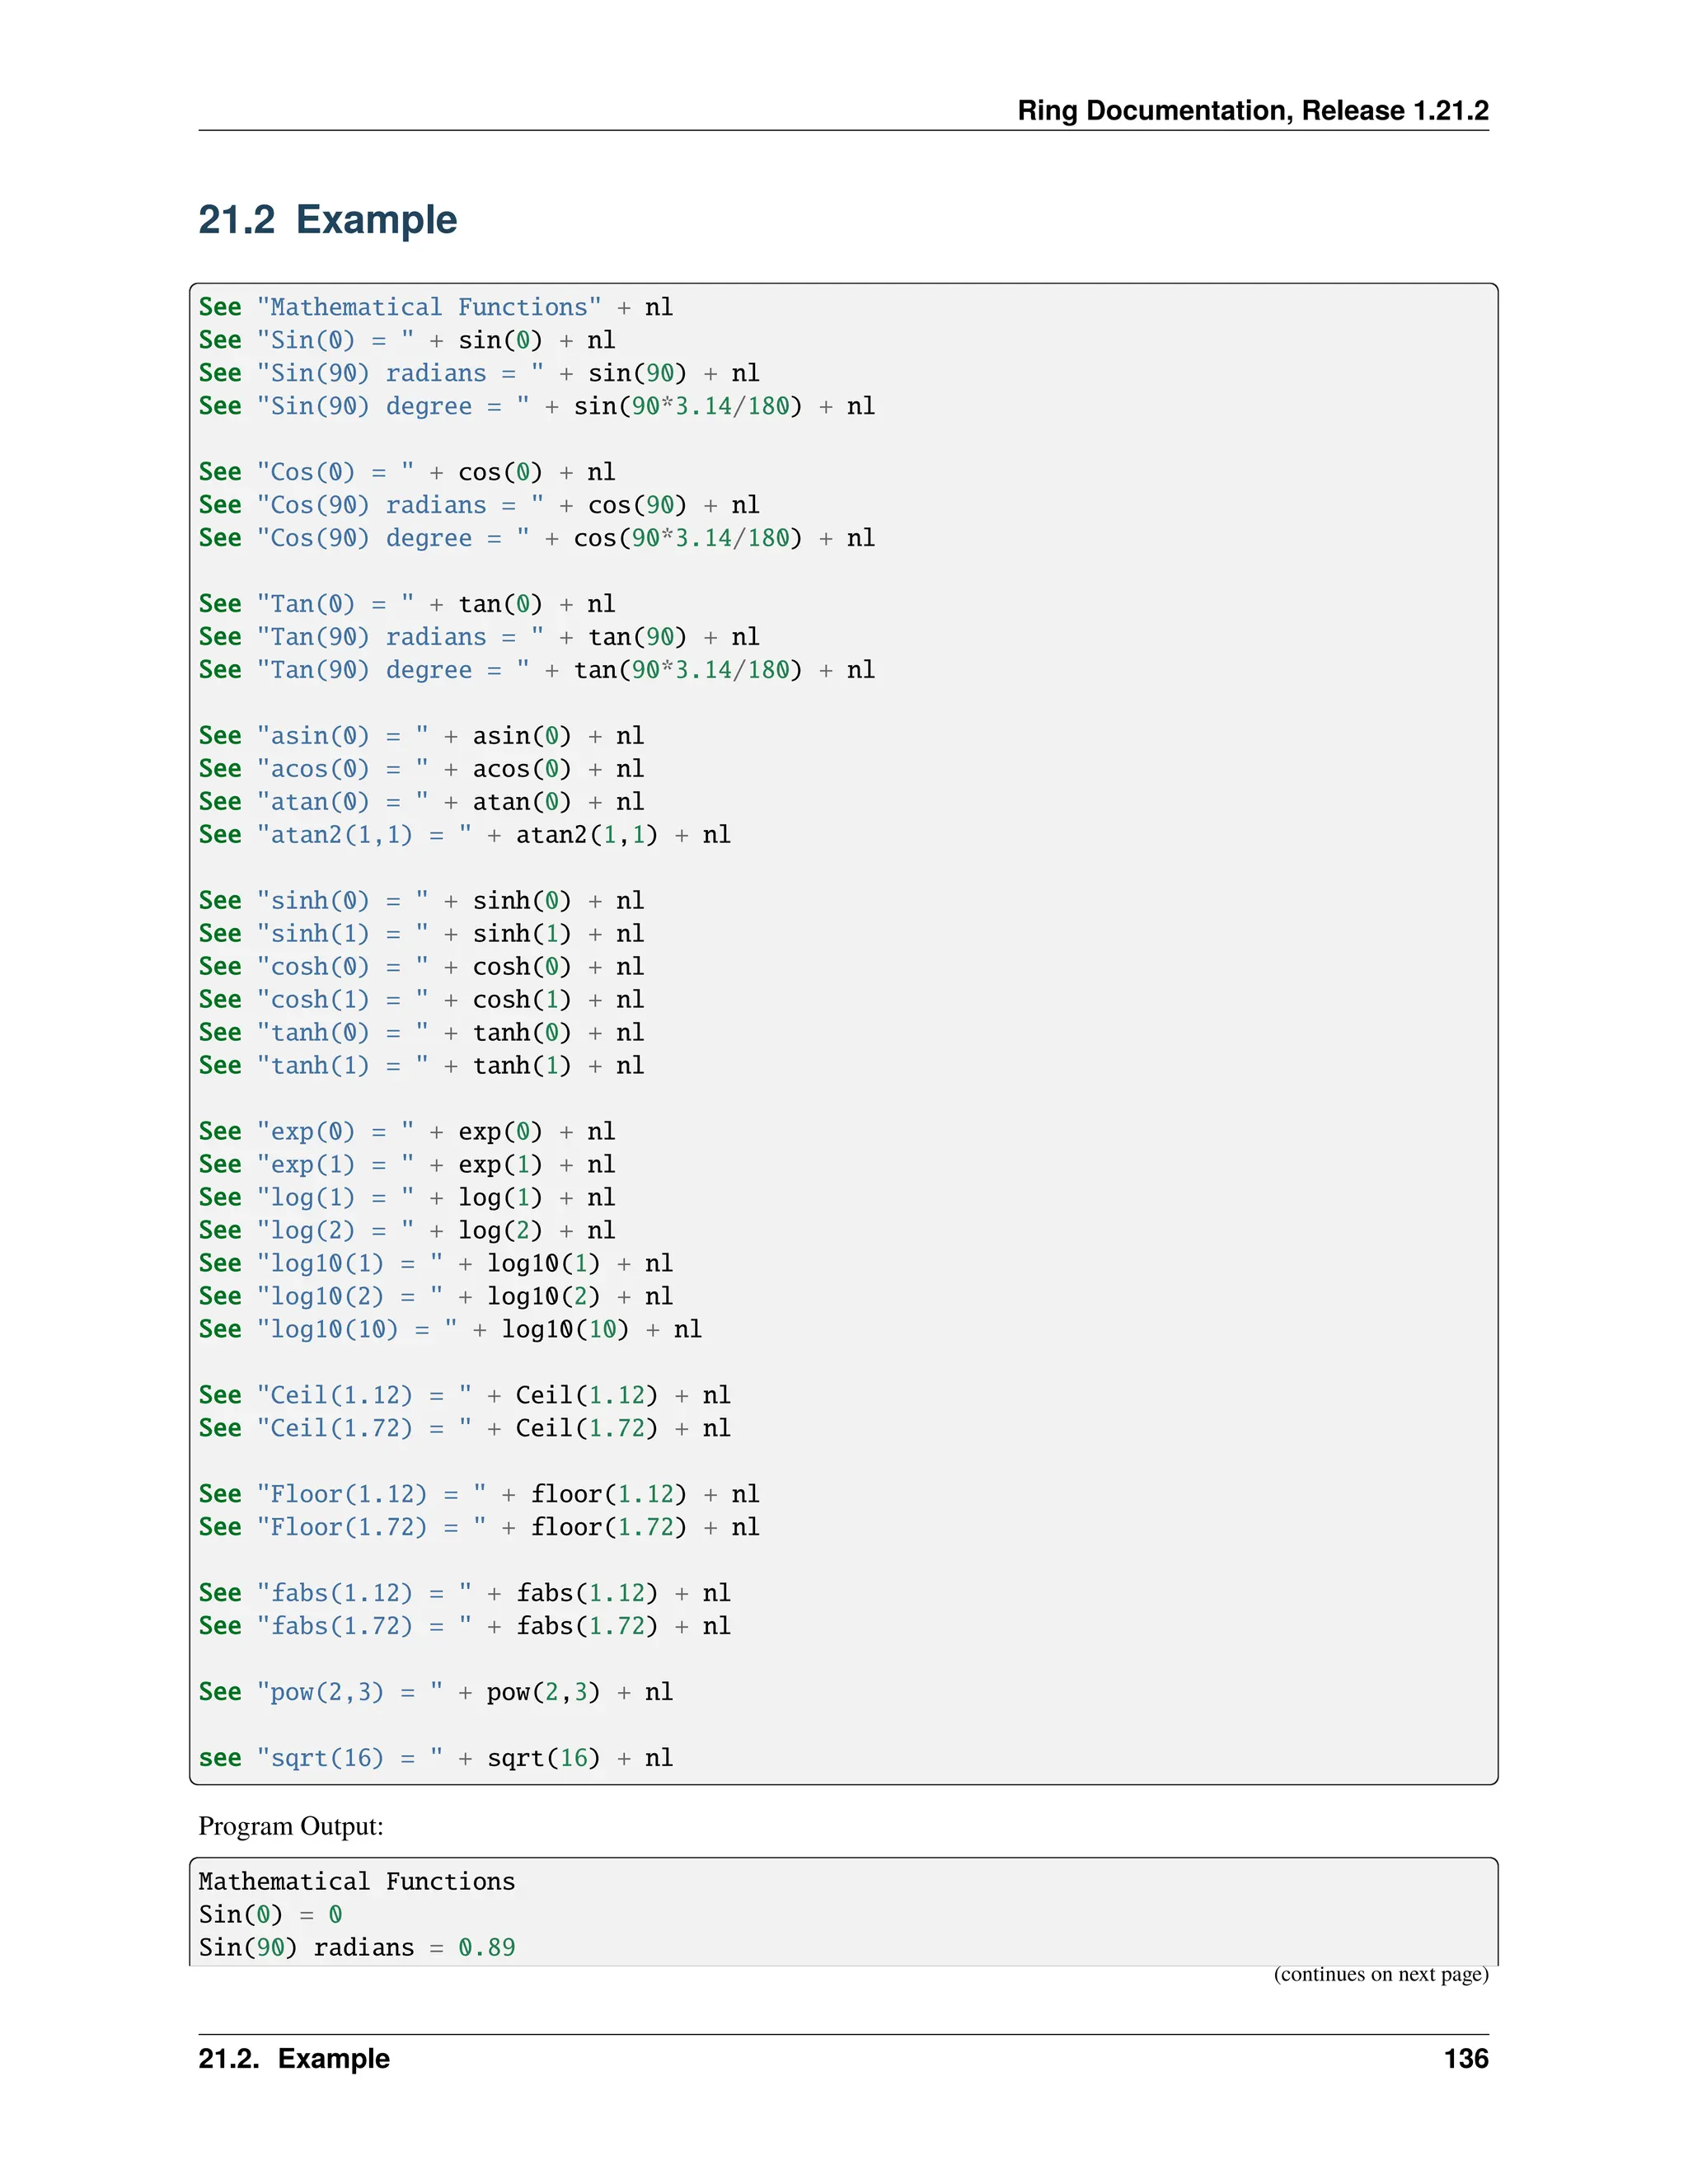Click the 'Sin(90) radians' code line
The image size is (1688, 2184).
click(478, 373)
